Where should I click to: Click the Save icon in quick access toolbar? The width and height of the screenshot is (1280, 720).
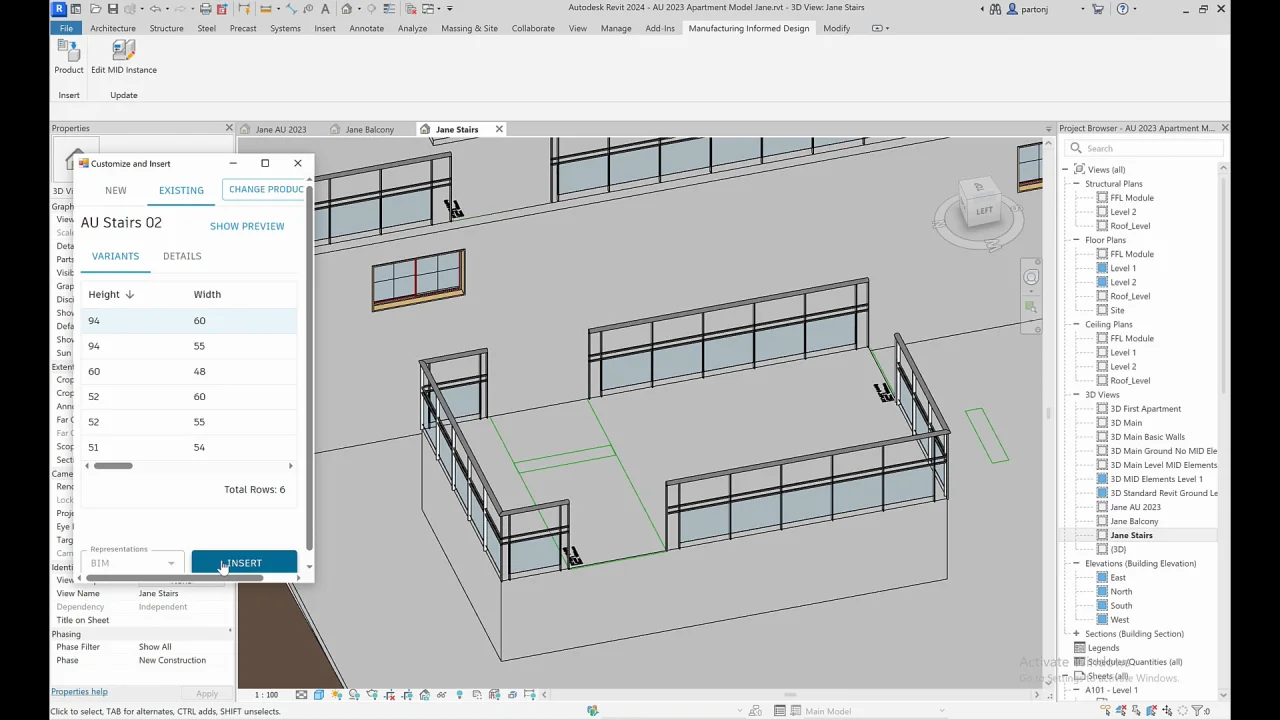pos(111,9)
